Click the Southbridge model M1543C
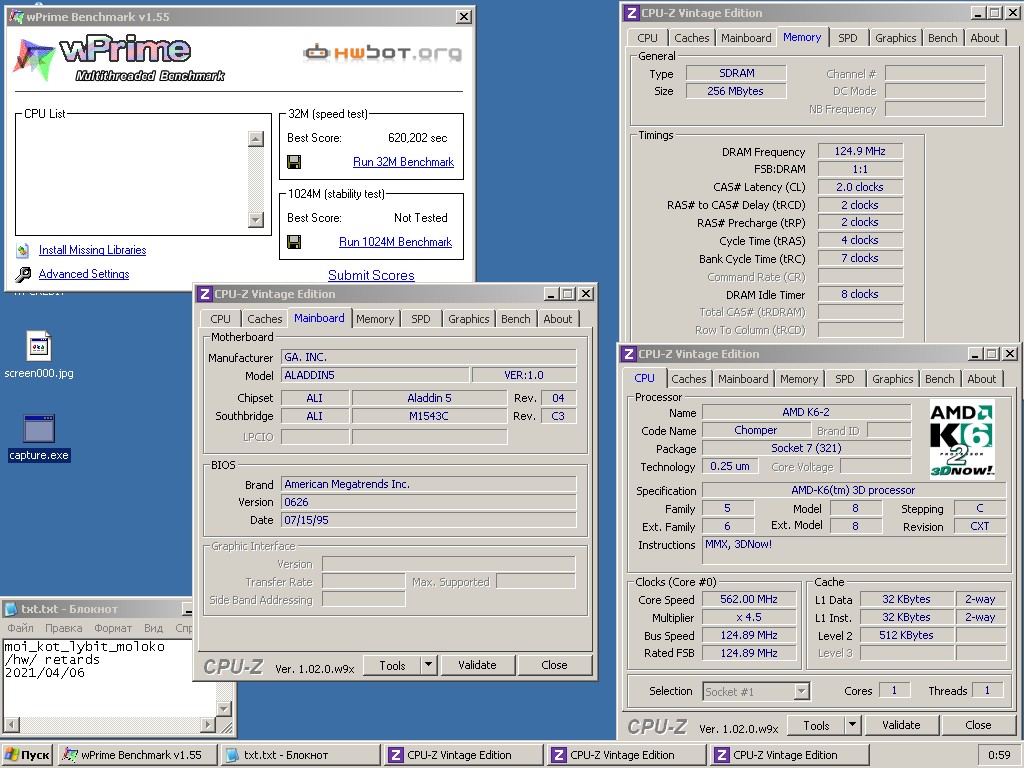The width and height of the screenshot is (1024, 768). pos(429,416)
